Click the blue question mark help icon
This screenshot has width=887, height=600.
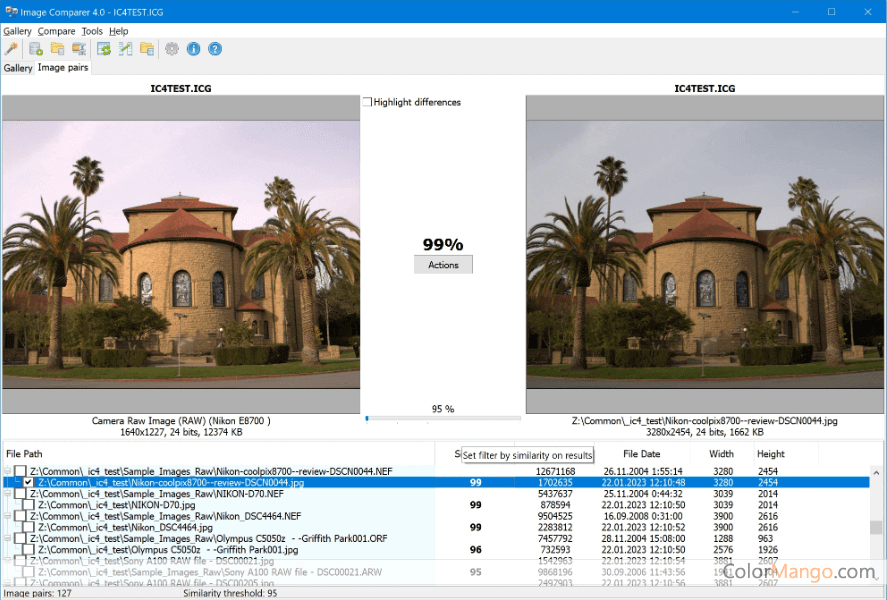(215, 49)
